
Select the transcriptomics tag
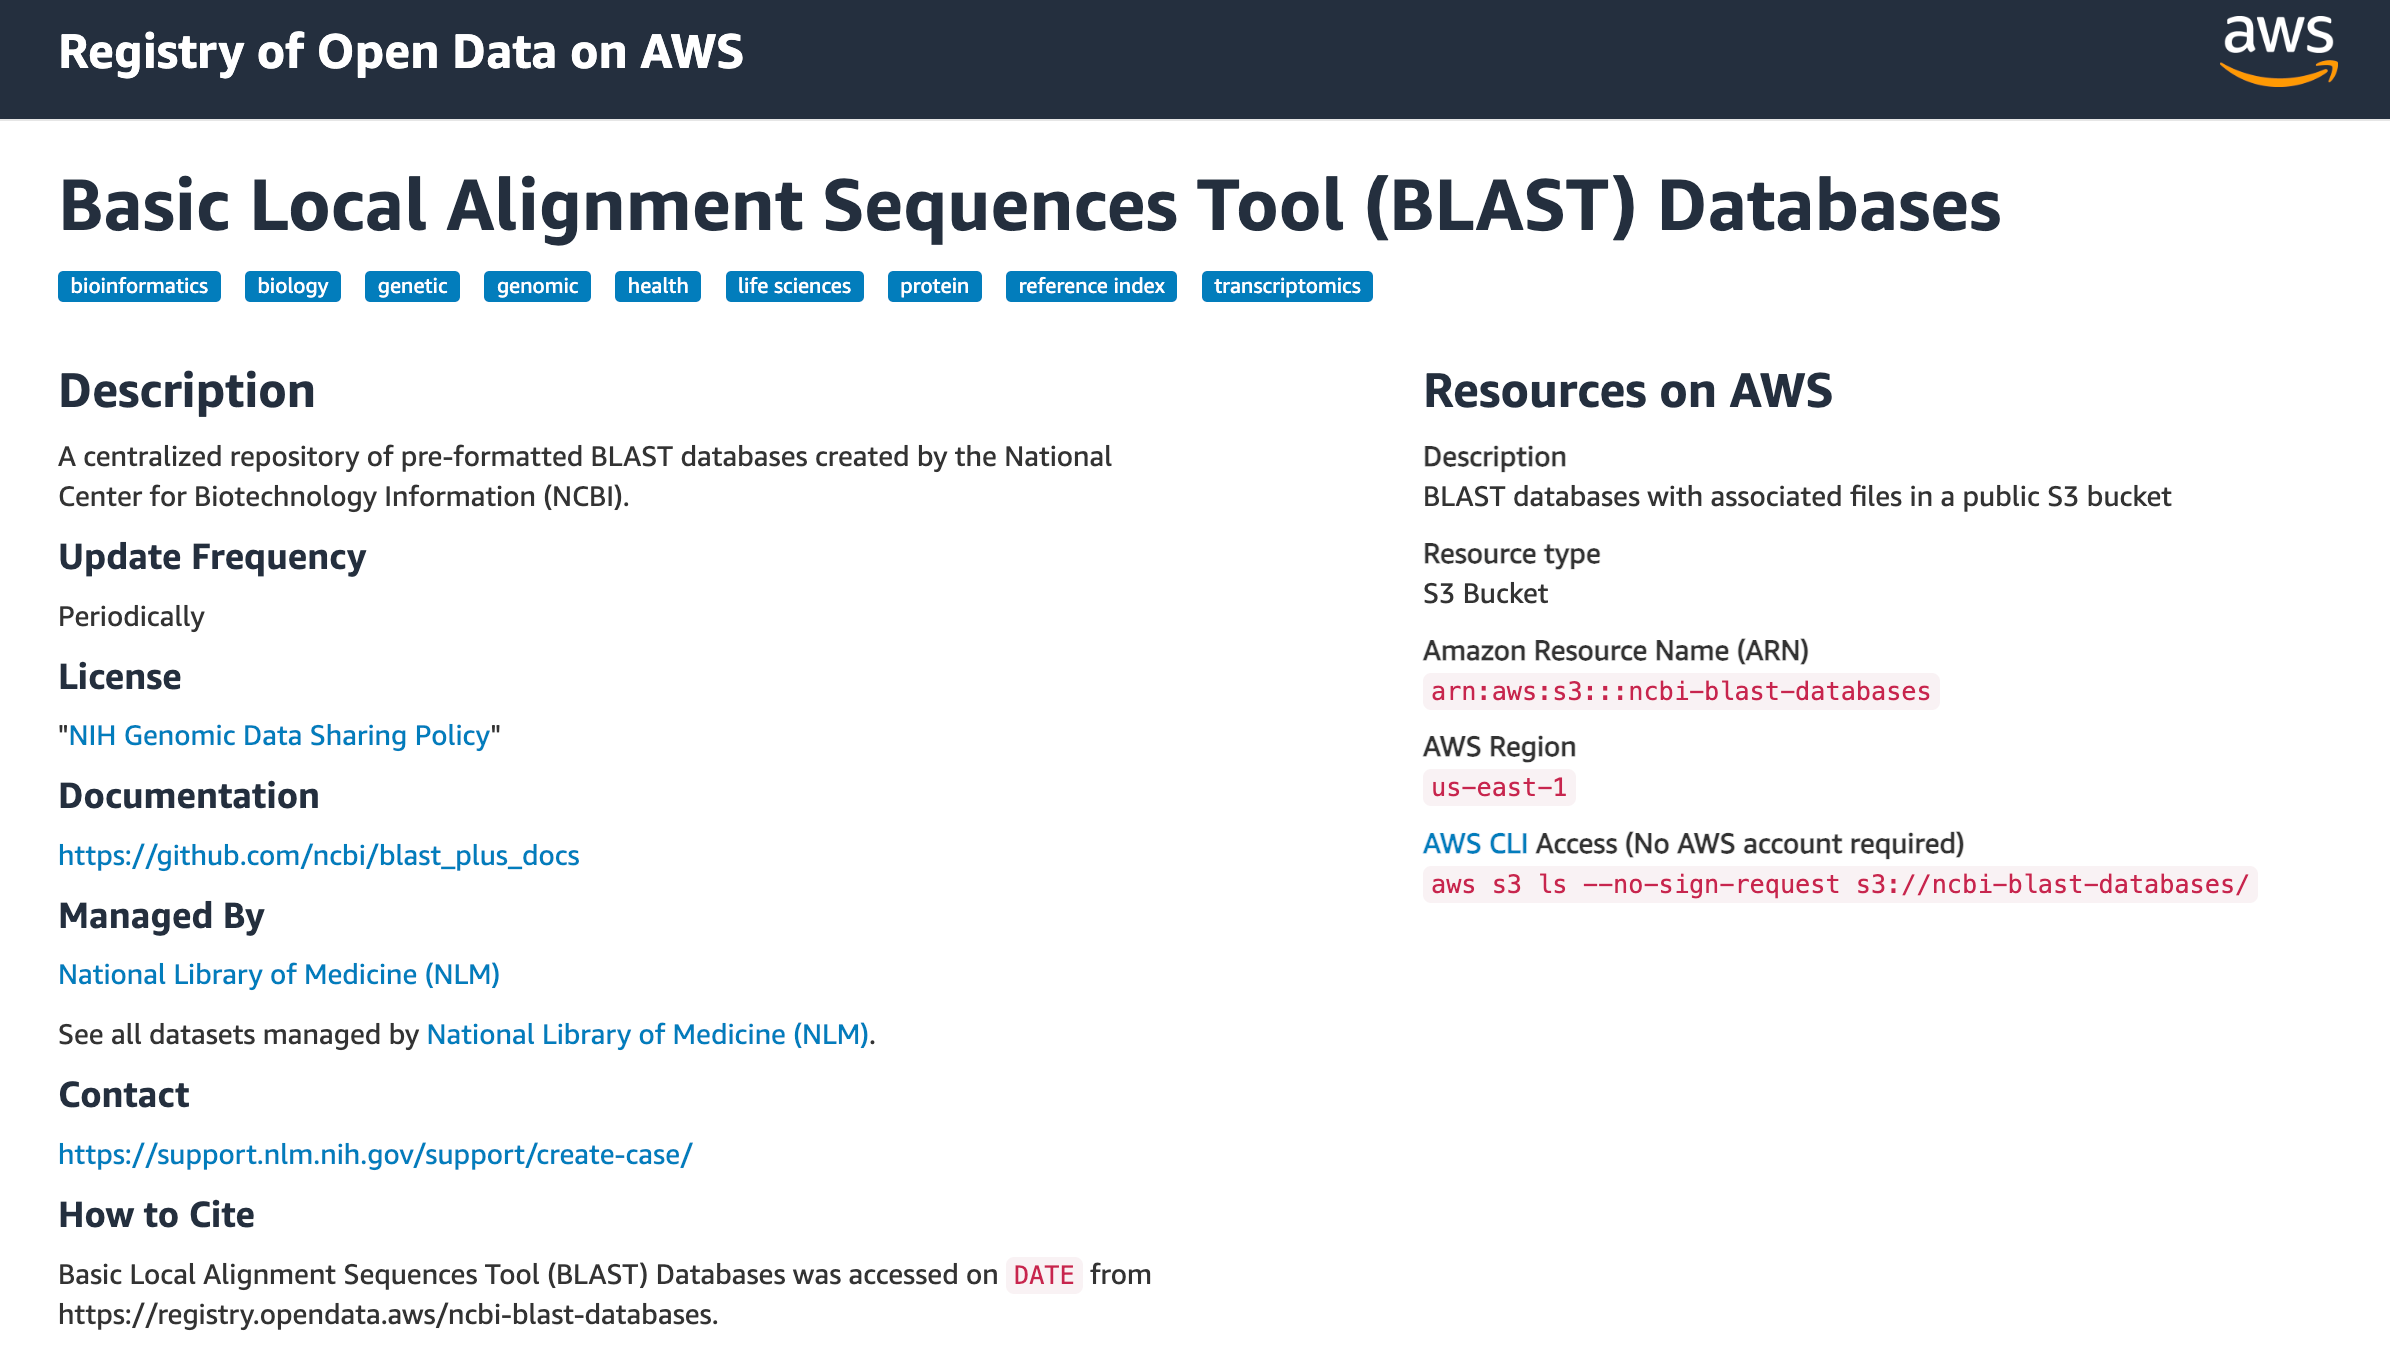coord(1287,286)
